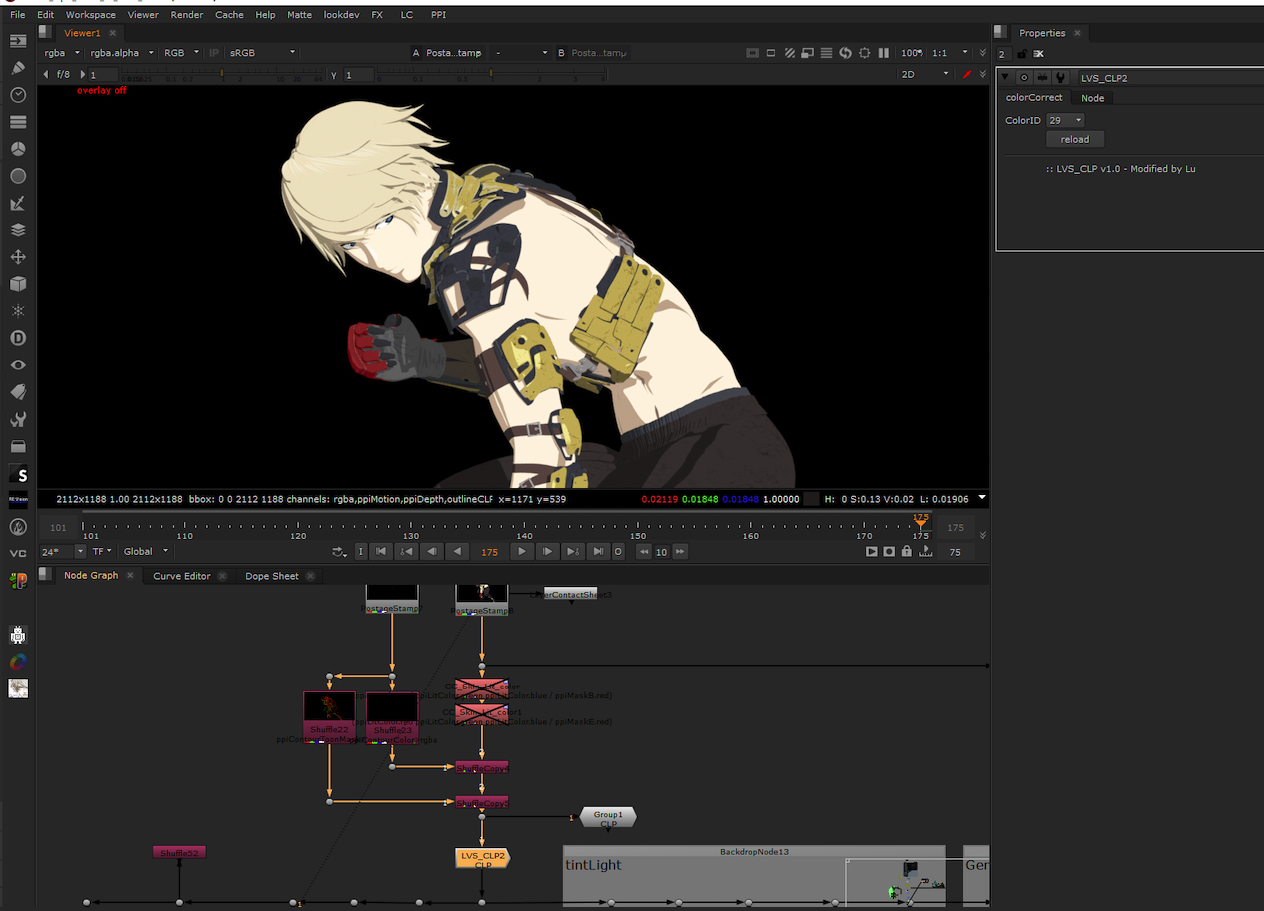Toggle the red overlay pen icon

click(x=967, y=74)
